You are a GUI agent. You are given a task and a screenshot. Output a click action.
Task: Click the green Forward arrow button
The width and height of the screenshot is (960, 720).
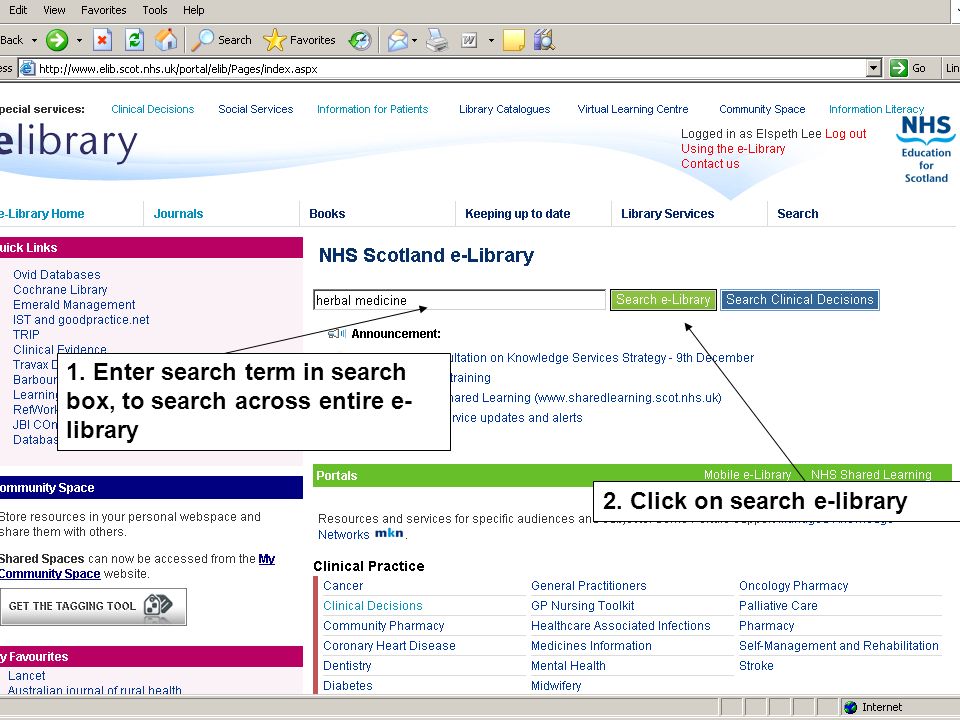(x=57, y=40)
